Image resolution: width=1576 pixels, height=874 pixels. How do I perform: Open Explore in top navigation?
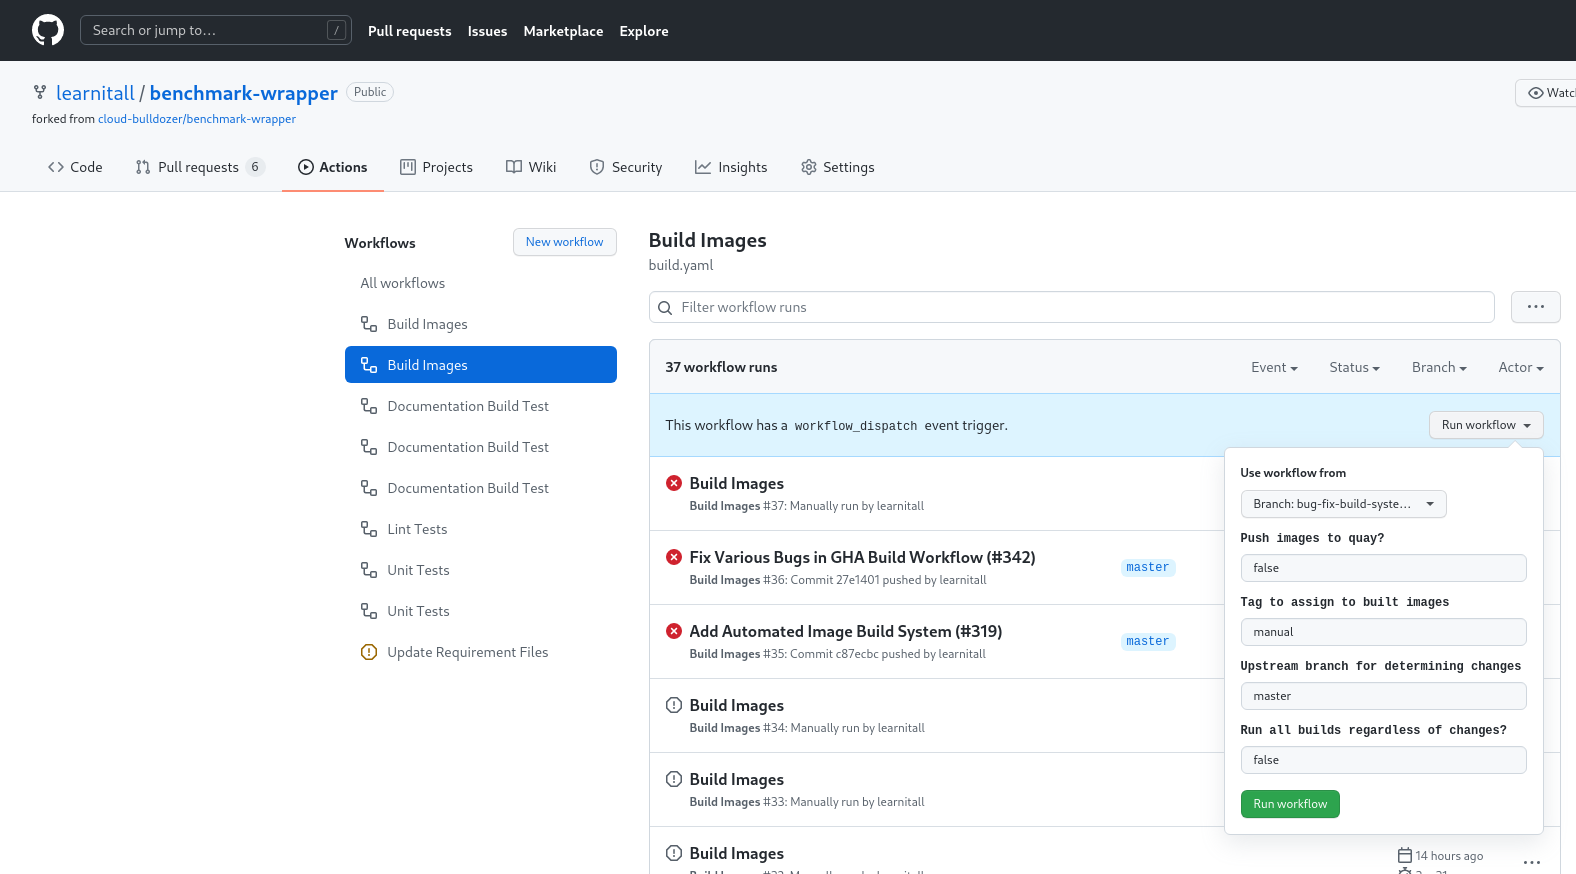tap(644, 31)
